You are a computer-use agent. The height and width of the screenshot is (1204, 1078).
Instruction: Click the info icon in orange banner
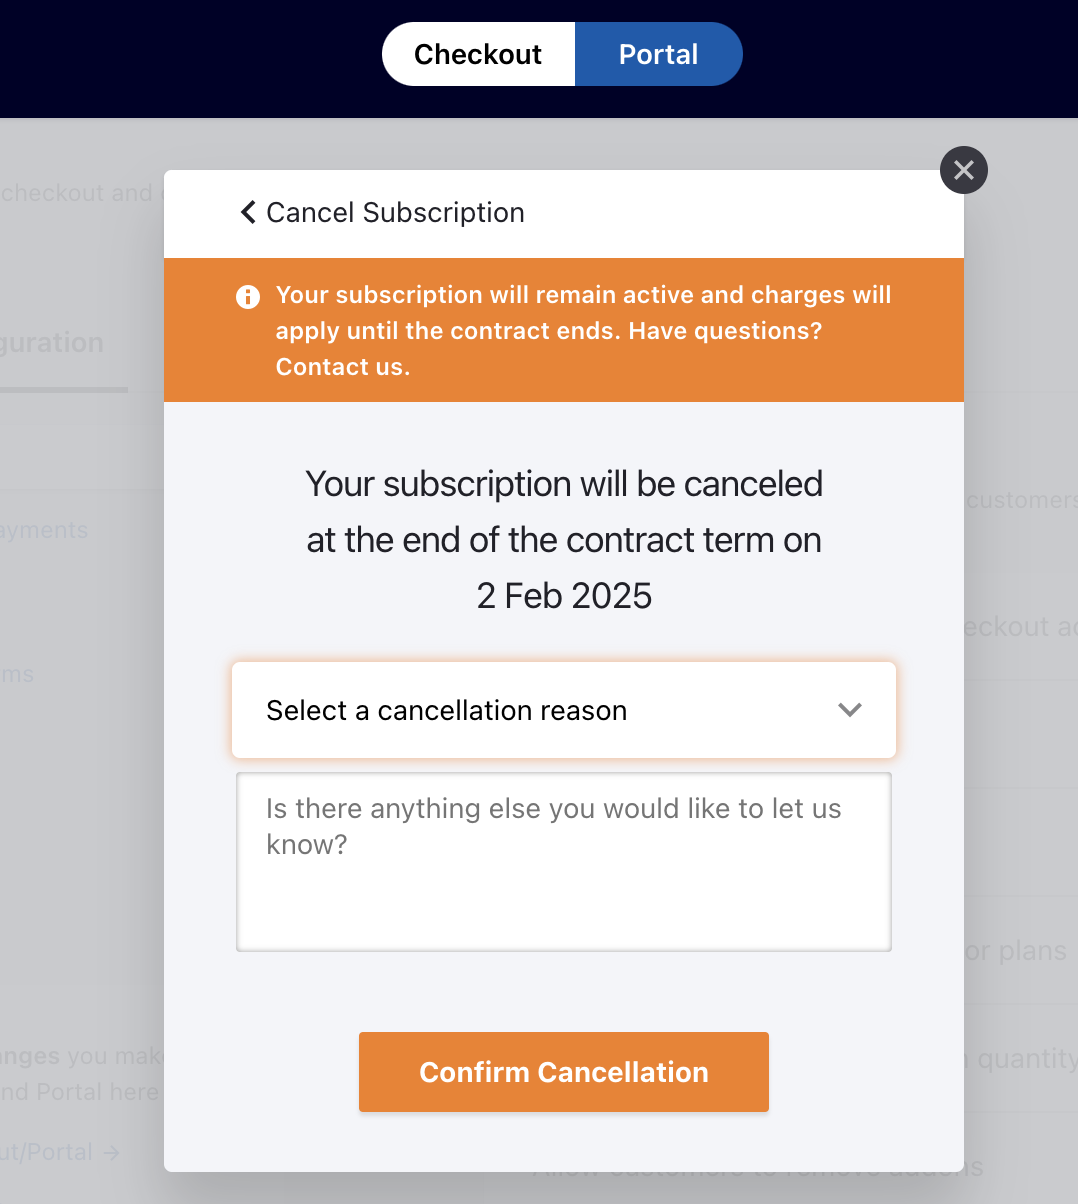tap(248, 297)
